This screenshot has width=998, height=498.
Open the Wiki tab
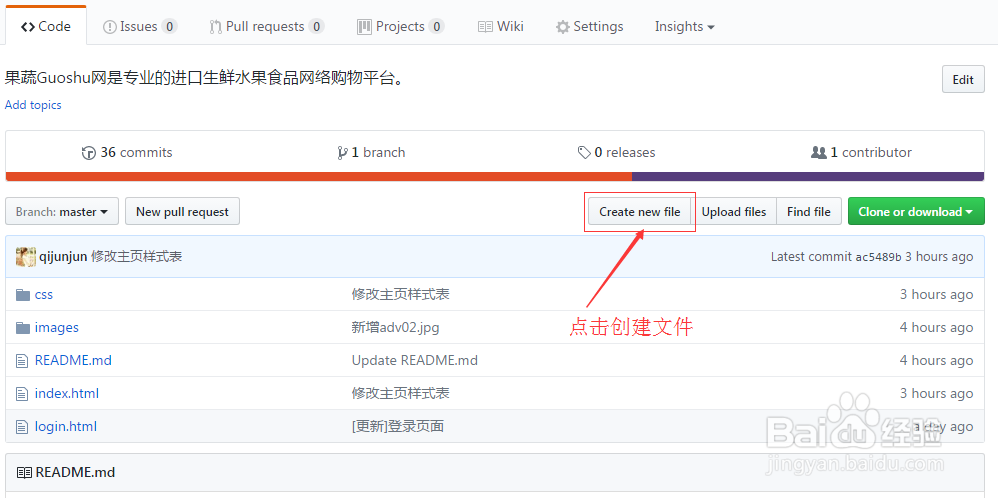pyautogui.click(x=501, y=26)
